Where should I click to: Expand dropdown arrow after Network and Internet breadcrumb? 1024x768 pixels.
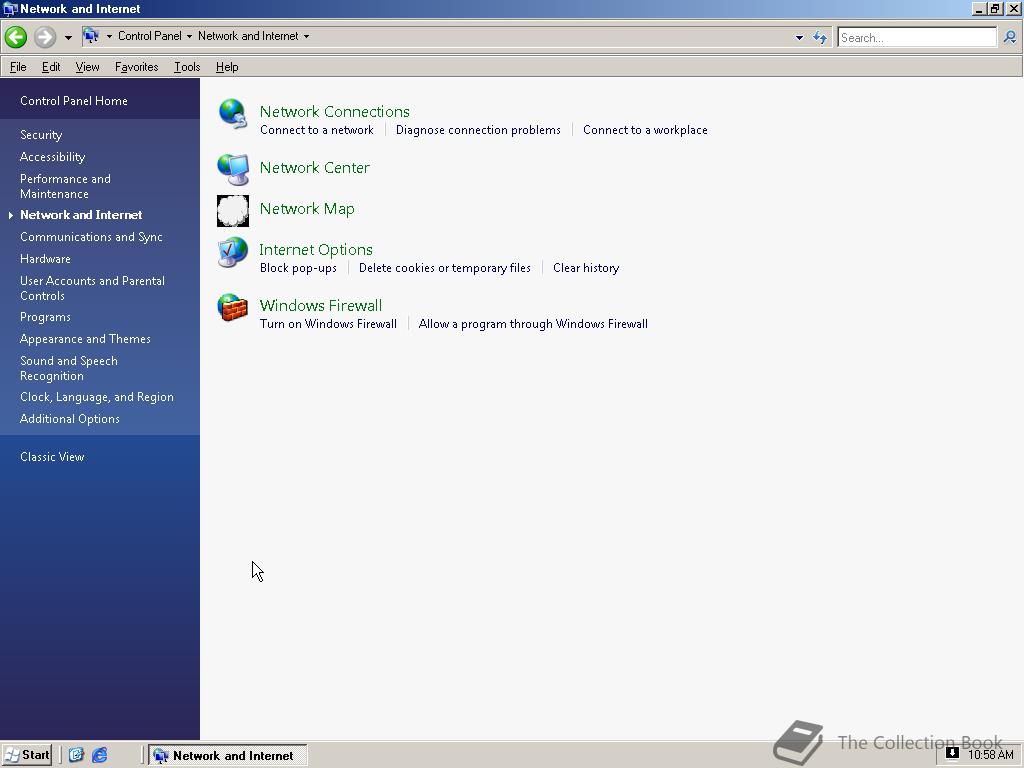click(x=306, y=37)
